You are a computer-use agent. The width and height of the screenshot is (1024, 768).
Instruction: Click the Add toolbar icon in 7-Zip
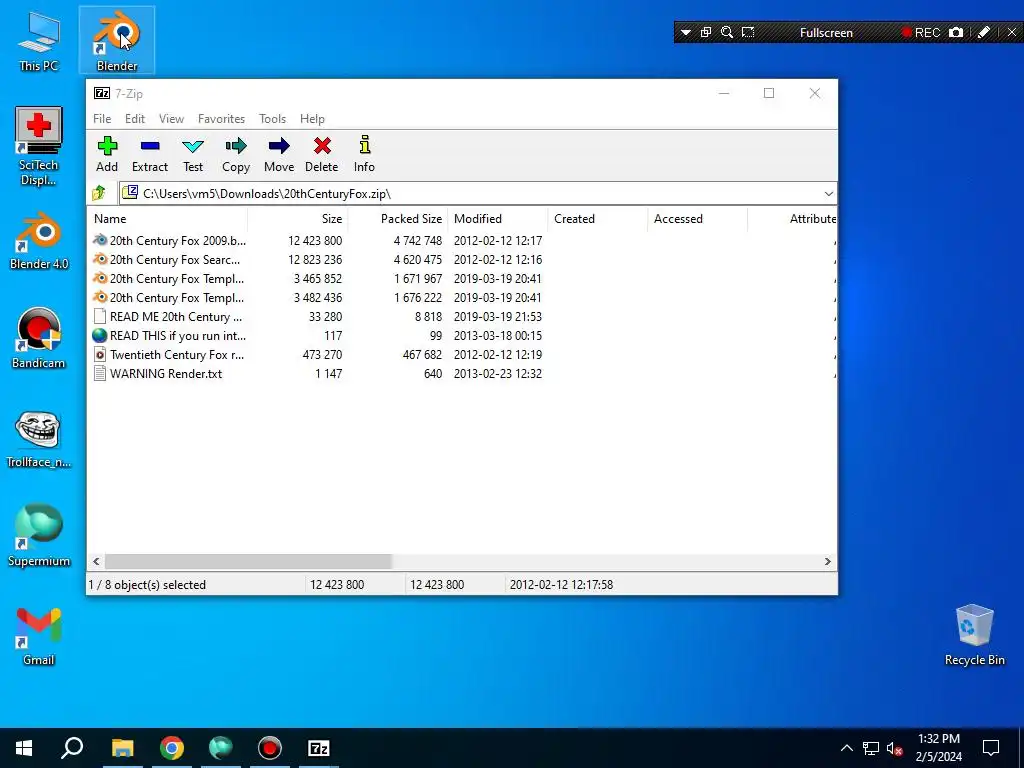pyautogui.click(x=107, y=155)
